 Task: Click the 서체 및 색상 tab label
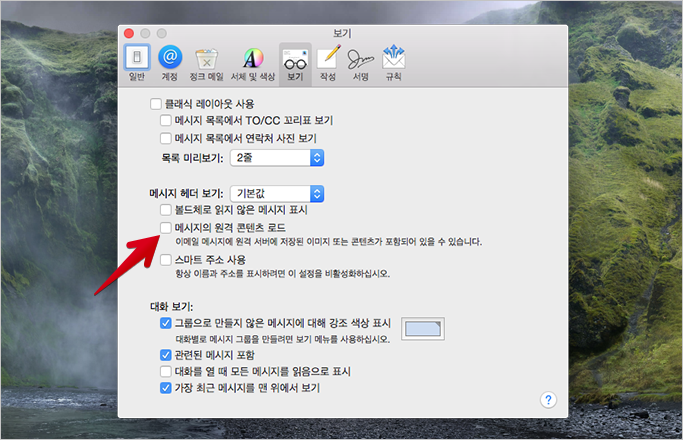(x=253, y=77)
